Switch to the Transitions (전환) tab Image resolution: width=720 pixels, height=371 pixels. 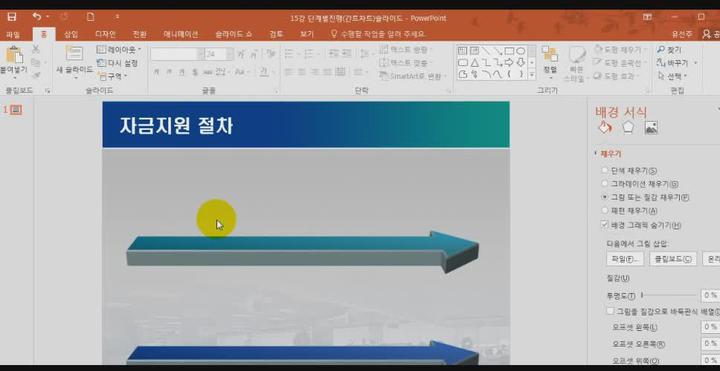tap(140, 34)
